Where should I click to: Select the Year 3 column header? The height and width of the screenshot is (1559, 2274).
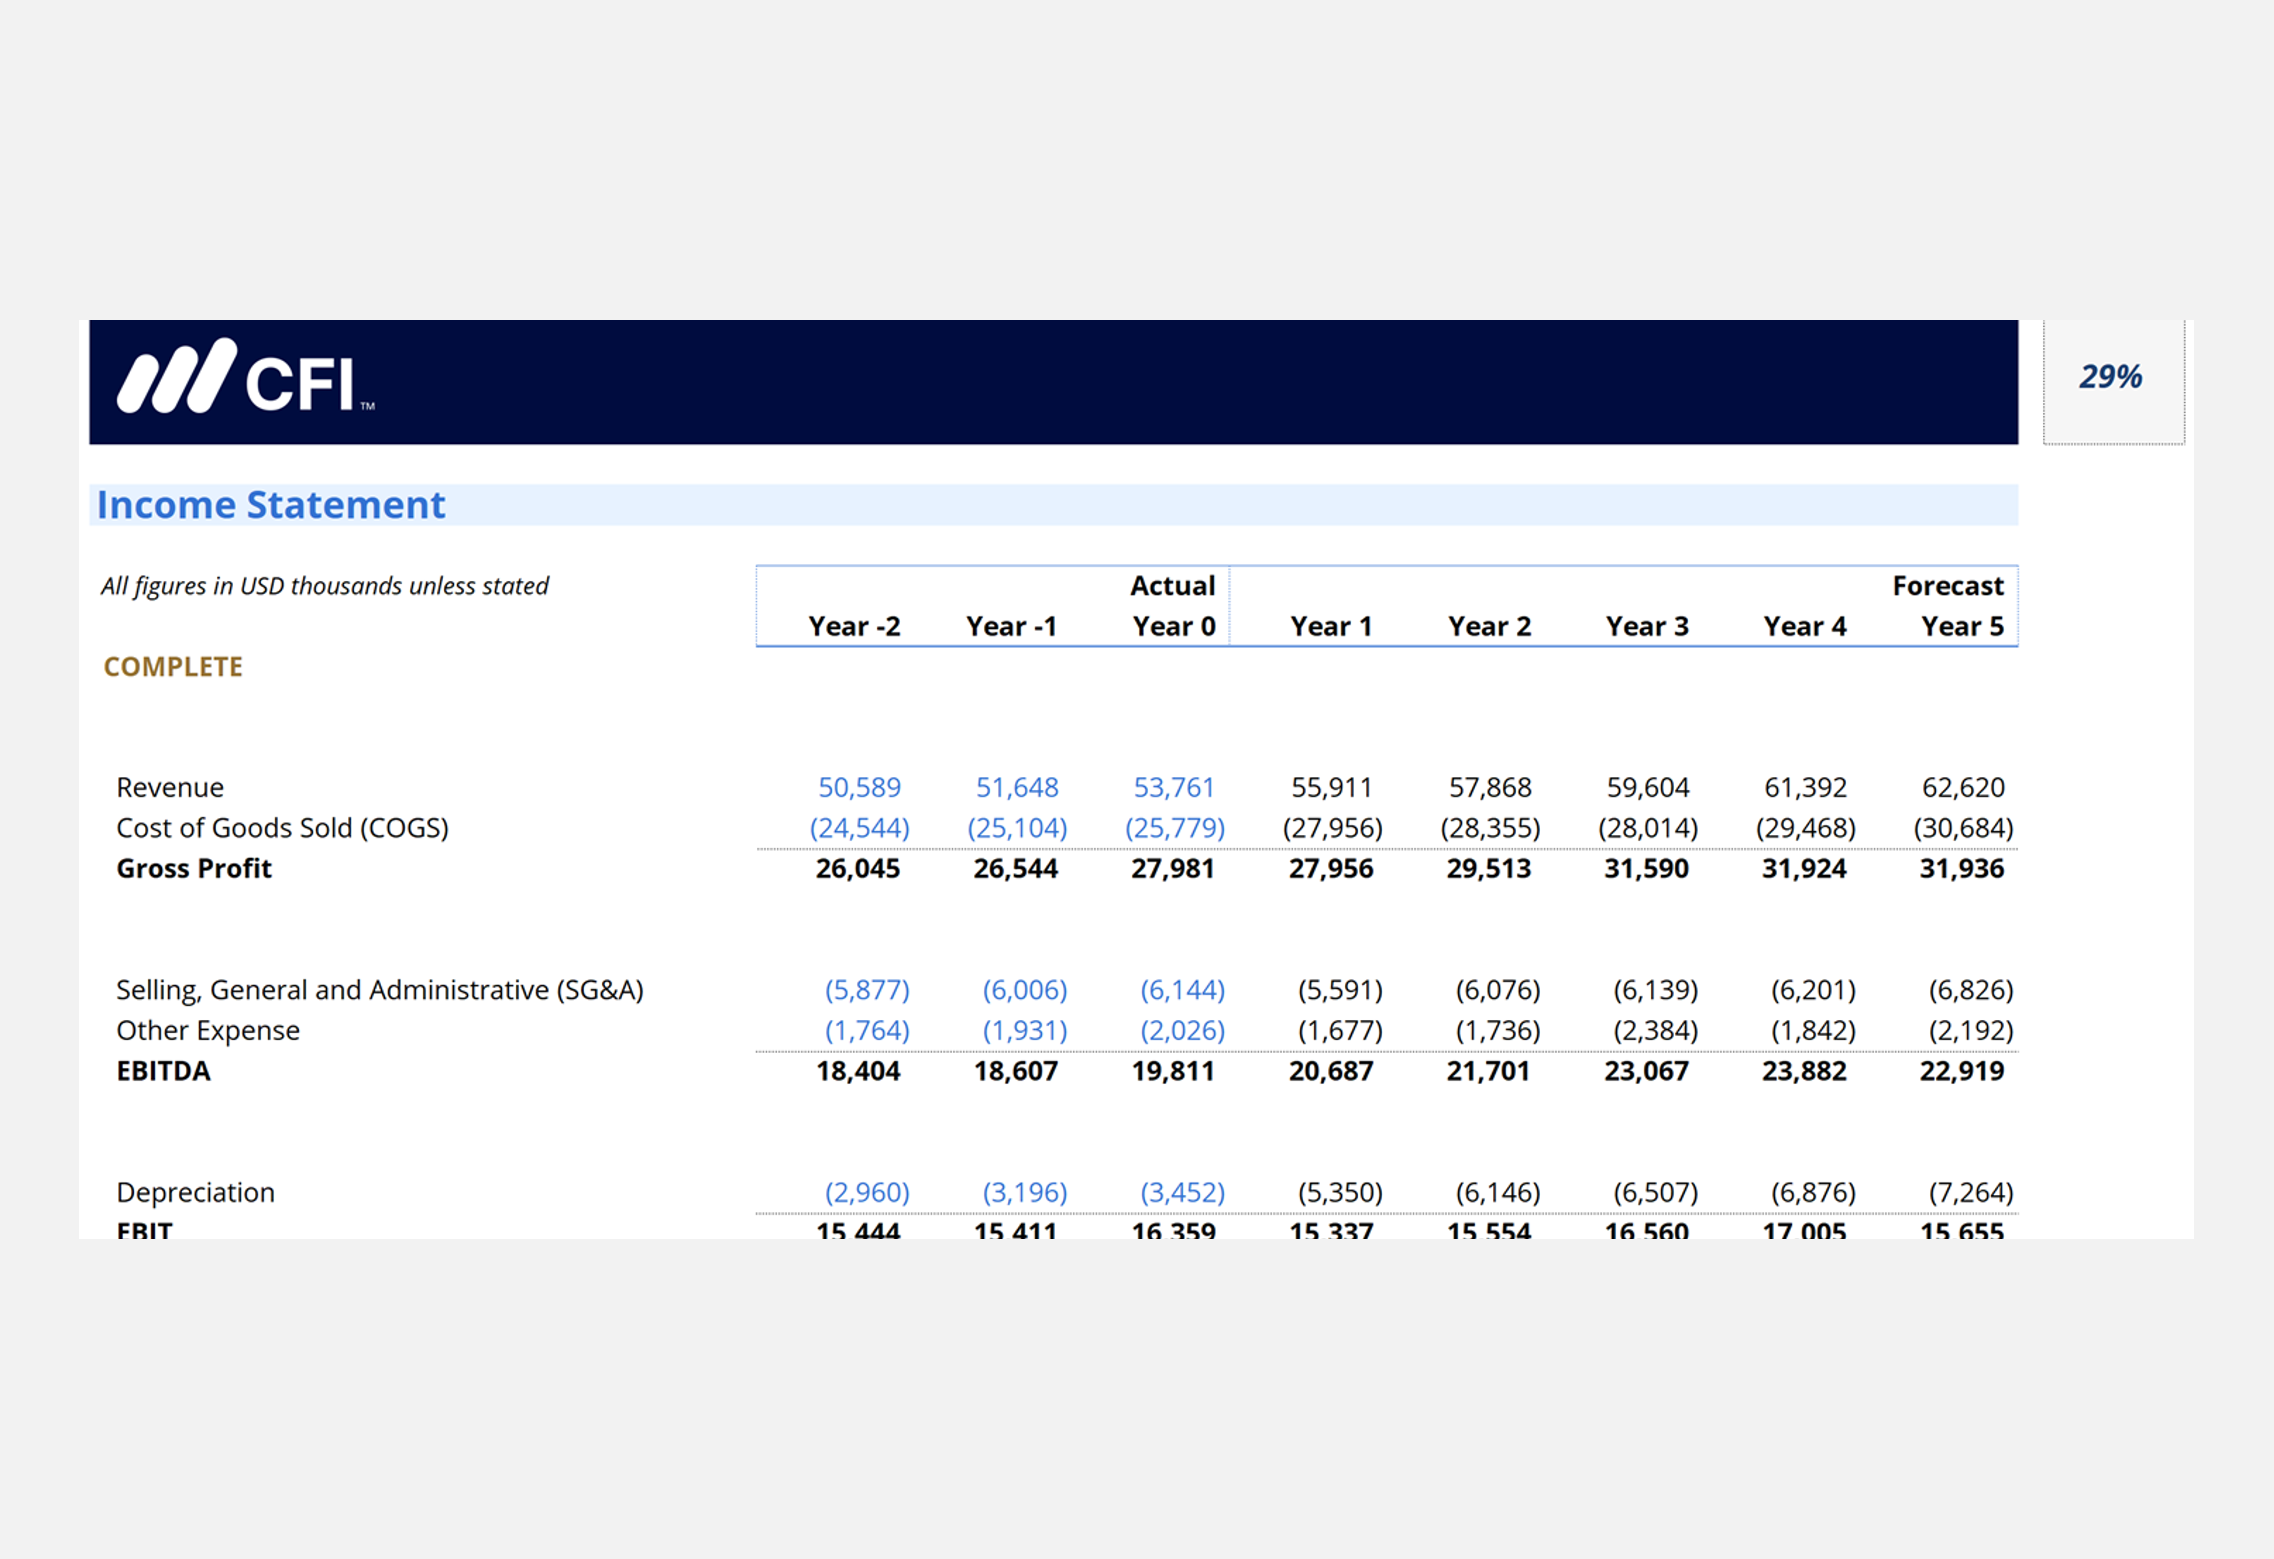[x=1646, y=626]
